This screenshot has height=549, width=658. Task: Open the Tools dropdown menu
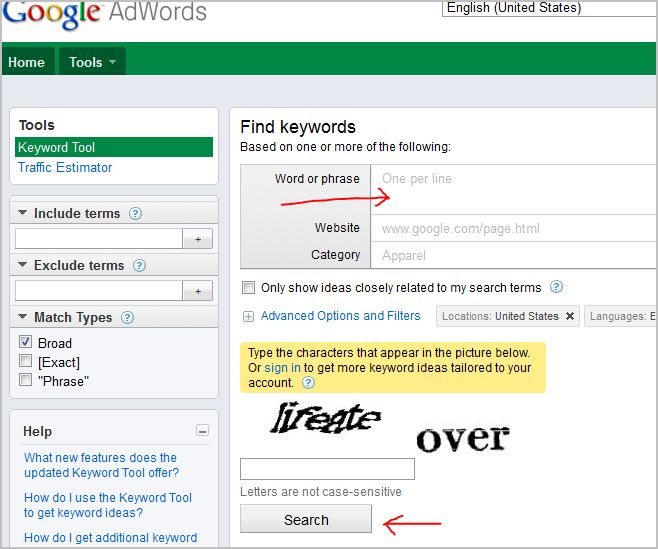pyautogui.click(x=92, y=62)
